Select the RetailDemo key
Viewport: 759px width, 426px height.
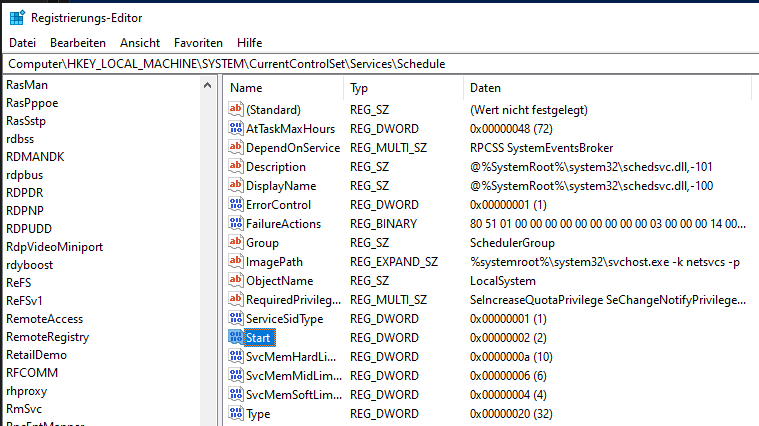tap(36, 355)
